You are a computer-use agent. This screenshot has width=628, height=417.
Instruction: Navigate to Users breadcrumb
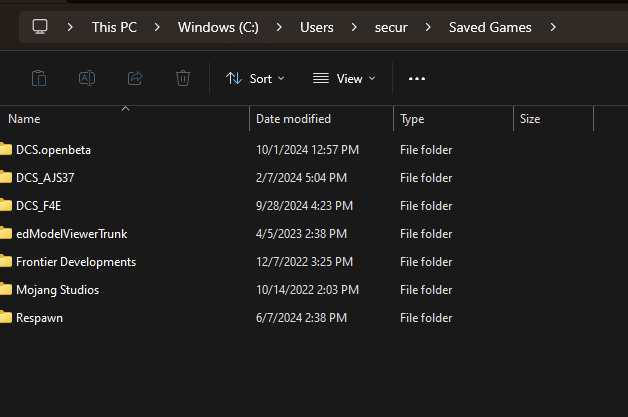[x=317, y=27]
